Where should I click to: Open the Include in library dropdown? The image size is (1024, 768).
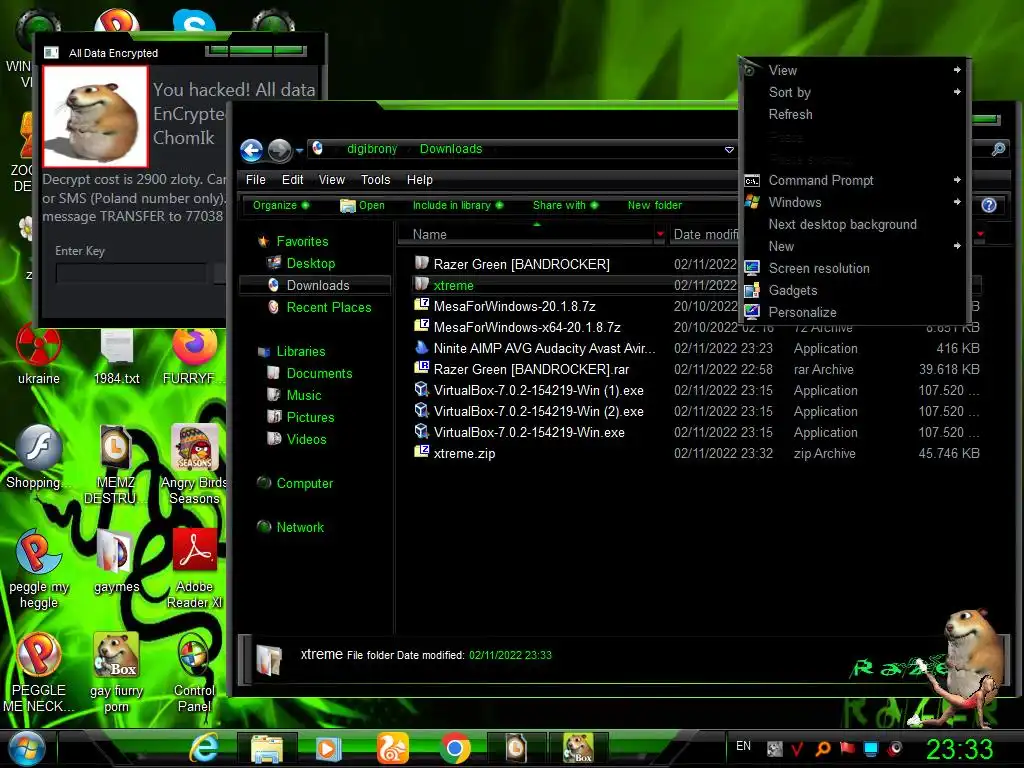coord(458,205)
